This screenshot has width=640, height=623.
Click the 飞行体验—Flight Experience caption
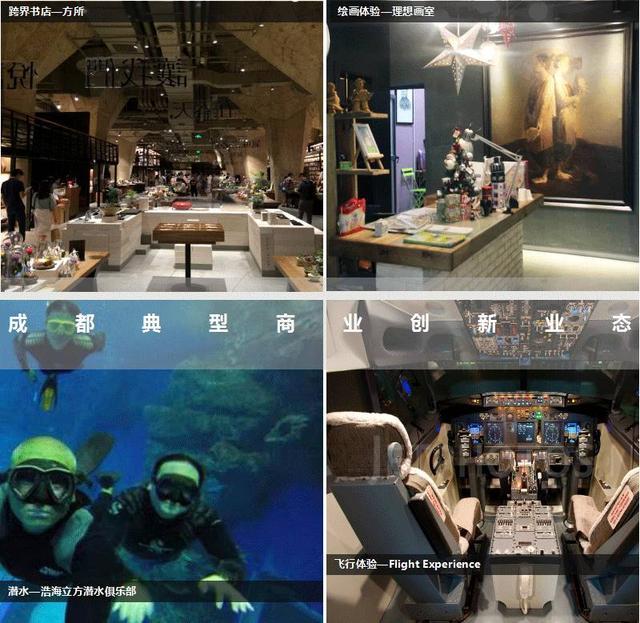coord(409,564)
